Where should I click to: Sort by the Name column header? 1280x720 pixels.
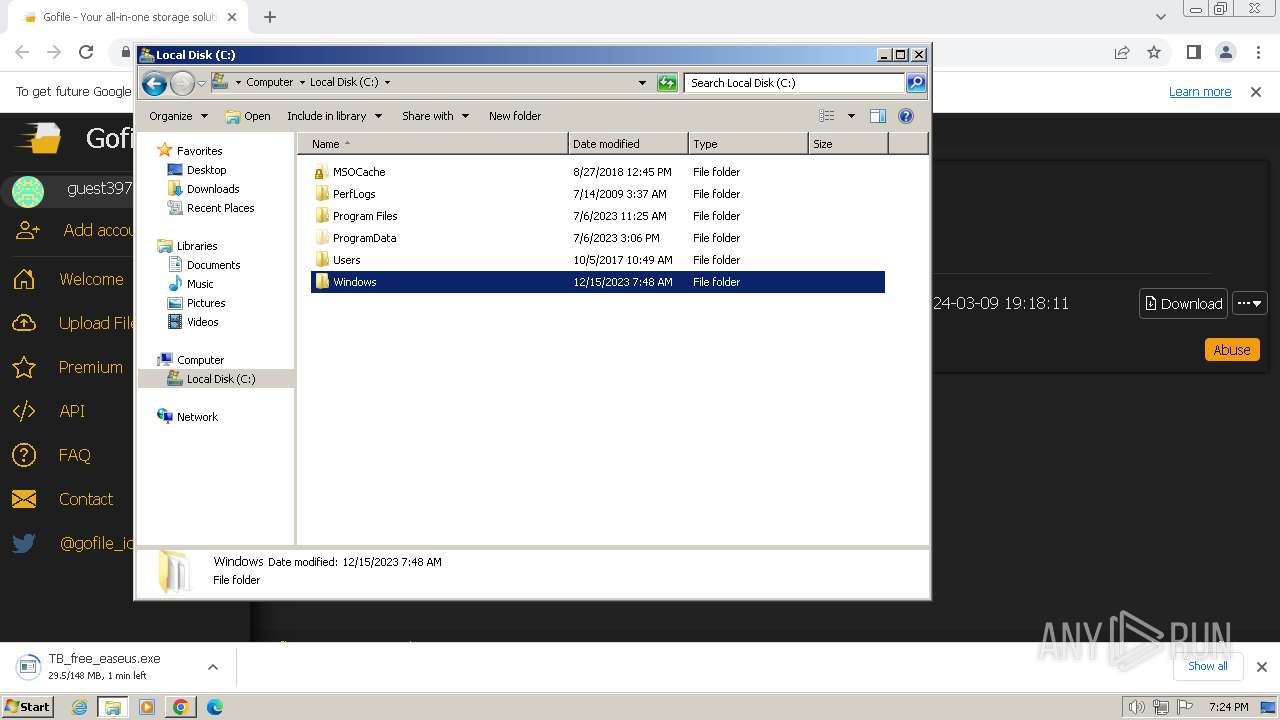432,144
